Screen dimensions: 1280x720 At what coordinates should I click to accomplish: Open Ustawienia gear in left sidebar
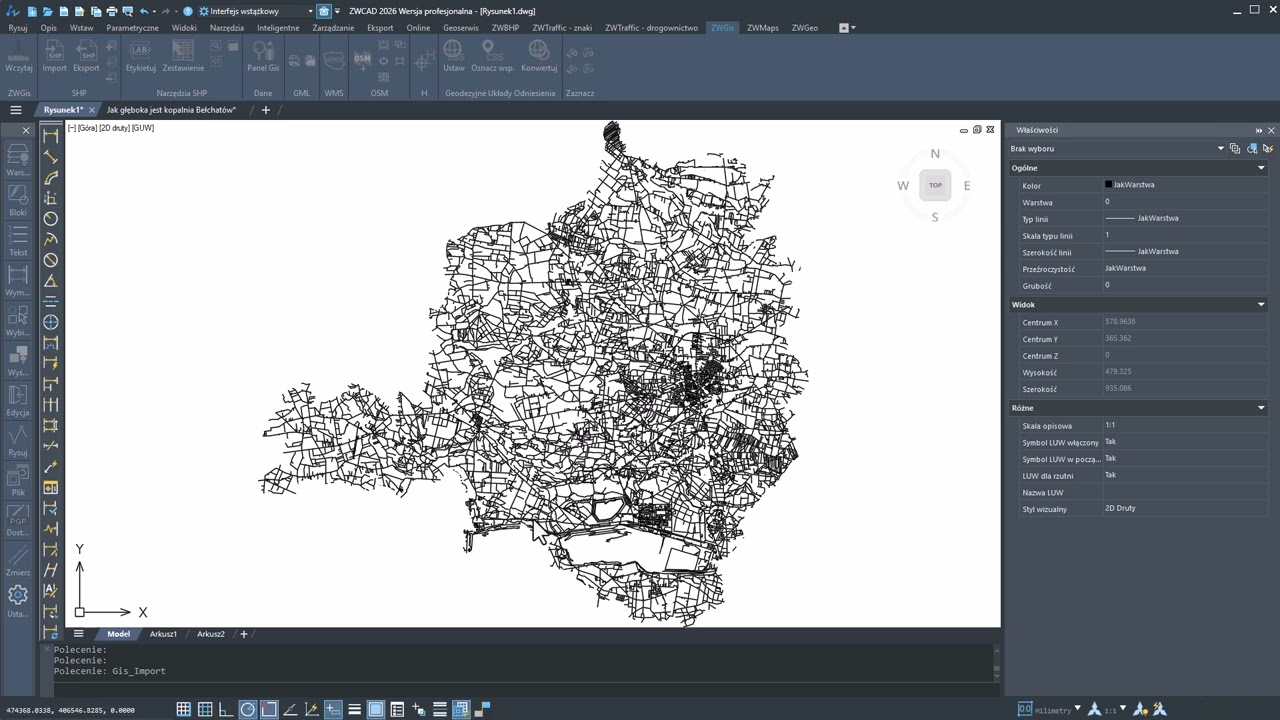(18, 600)
